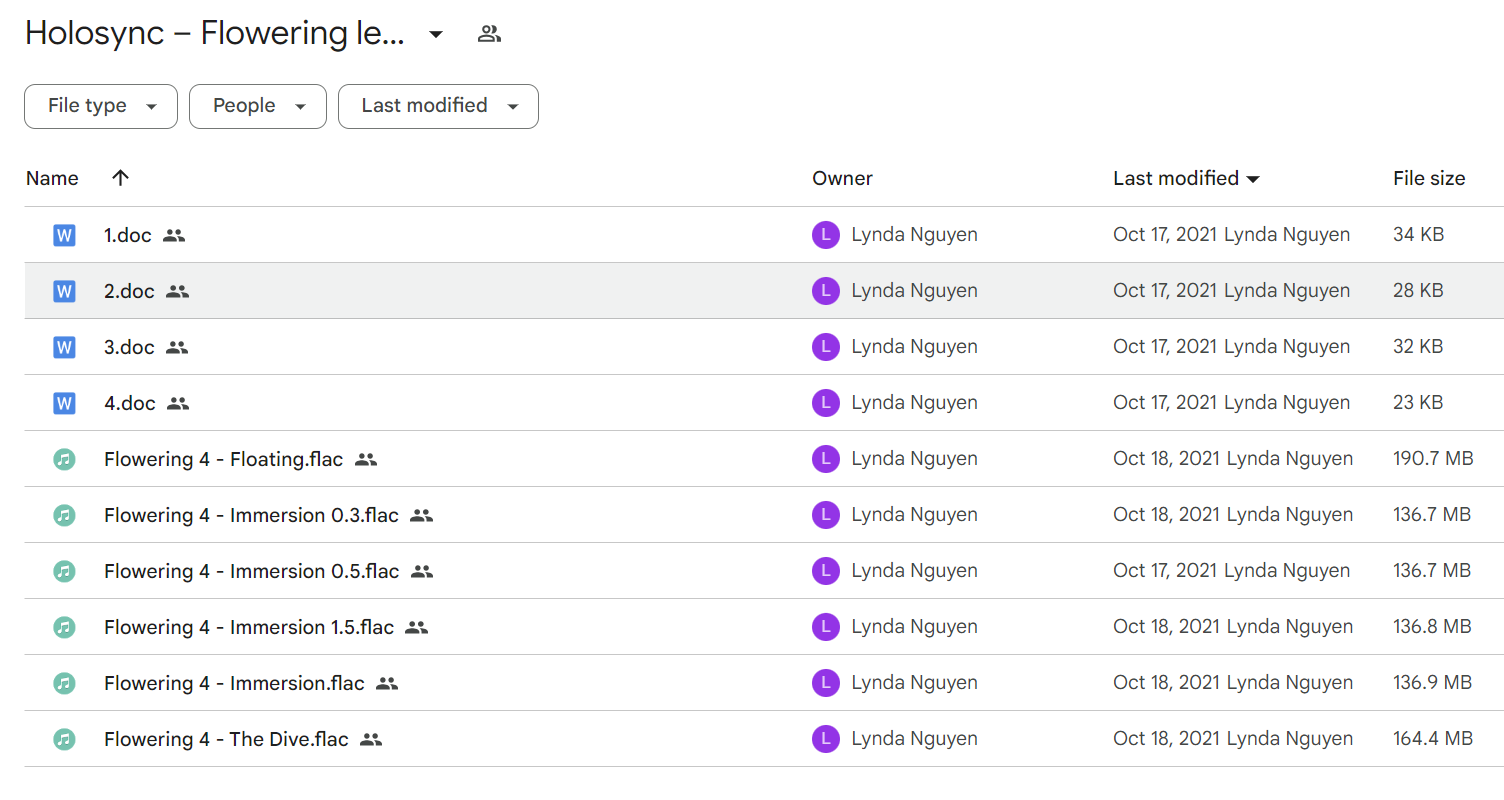Click the shared icon next to Immersion 0.5.flac

click(x=422, y=572)
